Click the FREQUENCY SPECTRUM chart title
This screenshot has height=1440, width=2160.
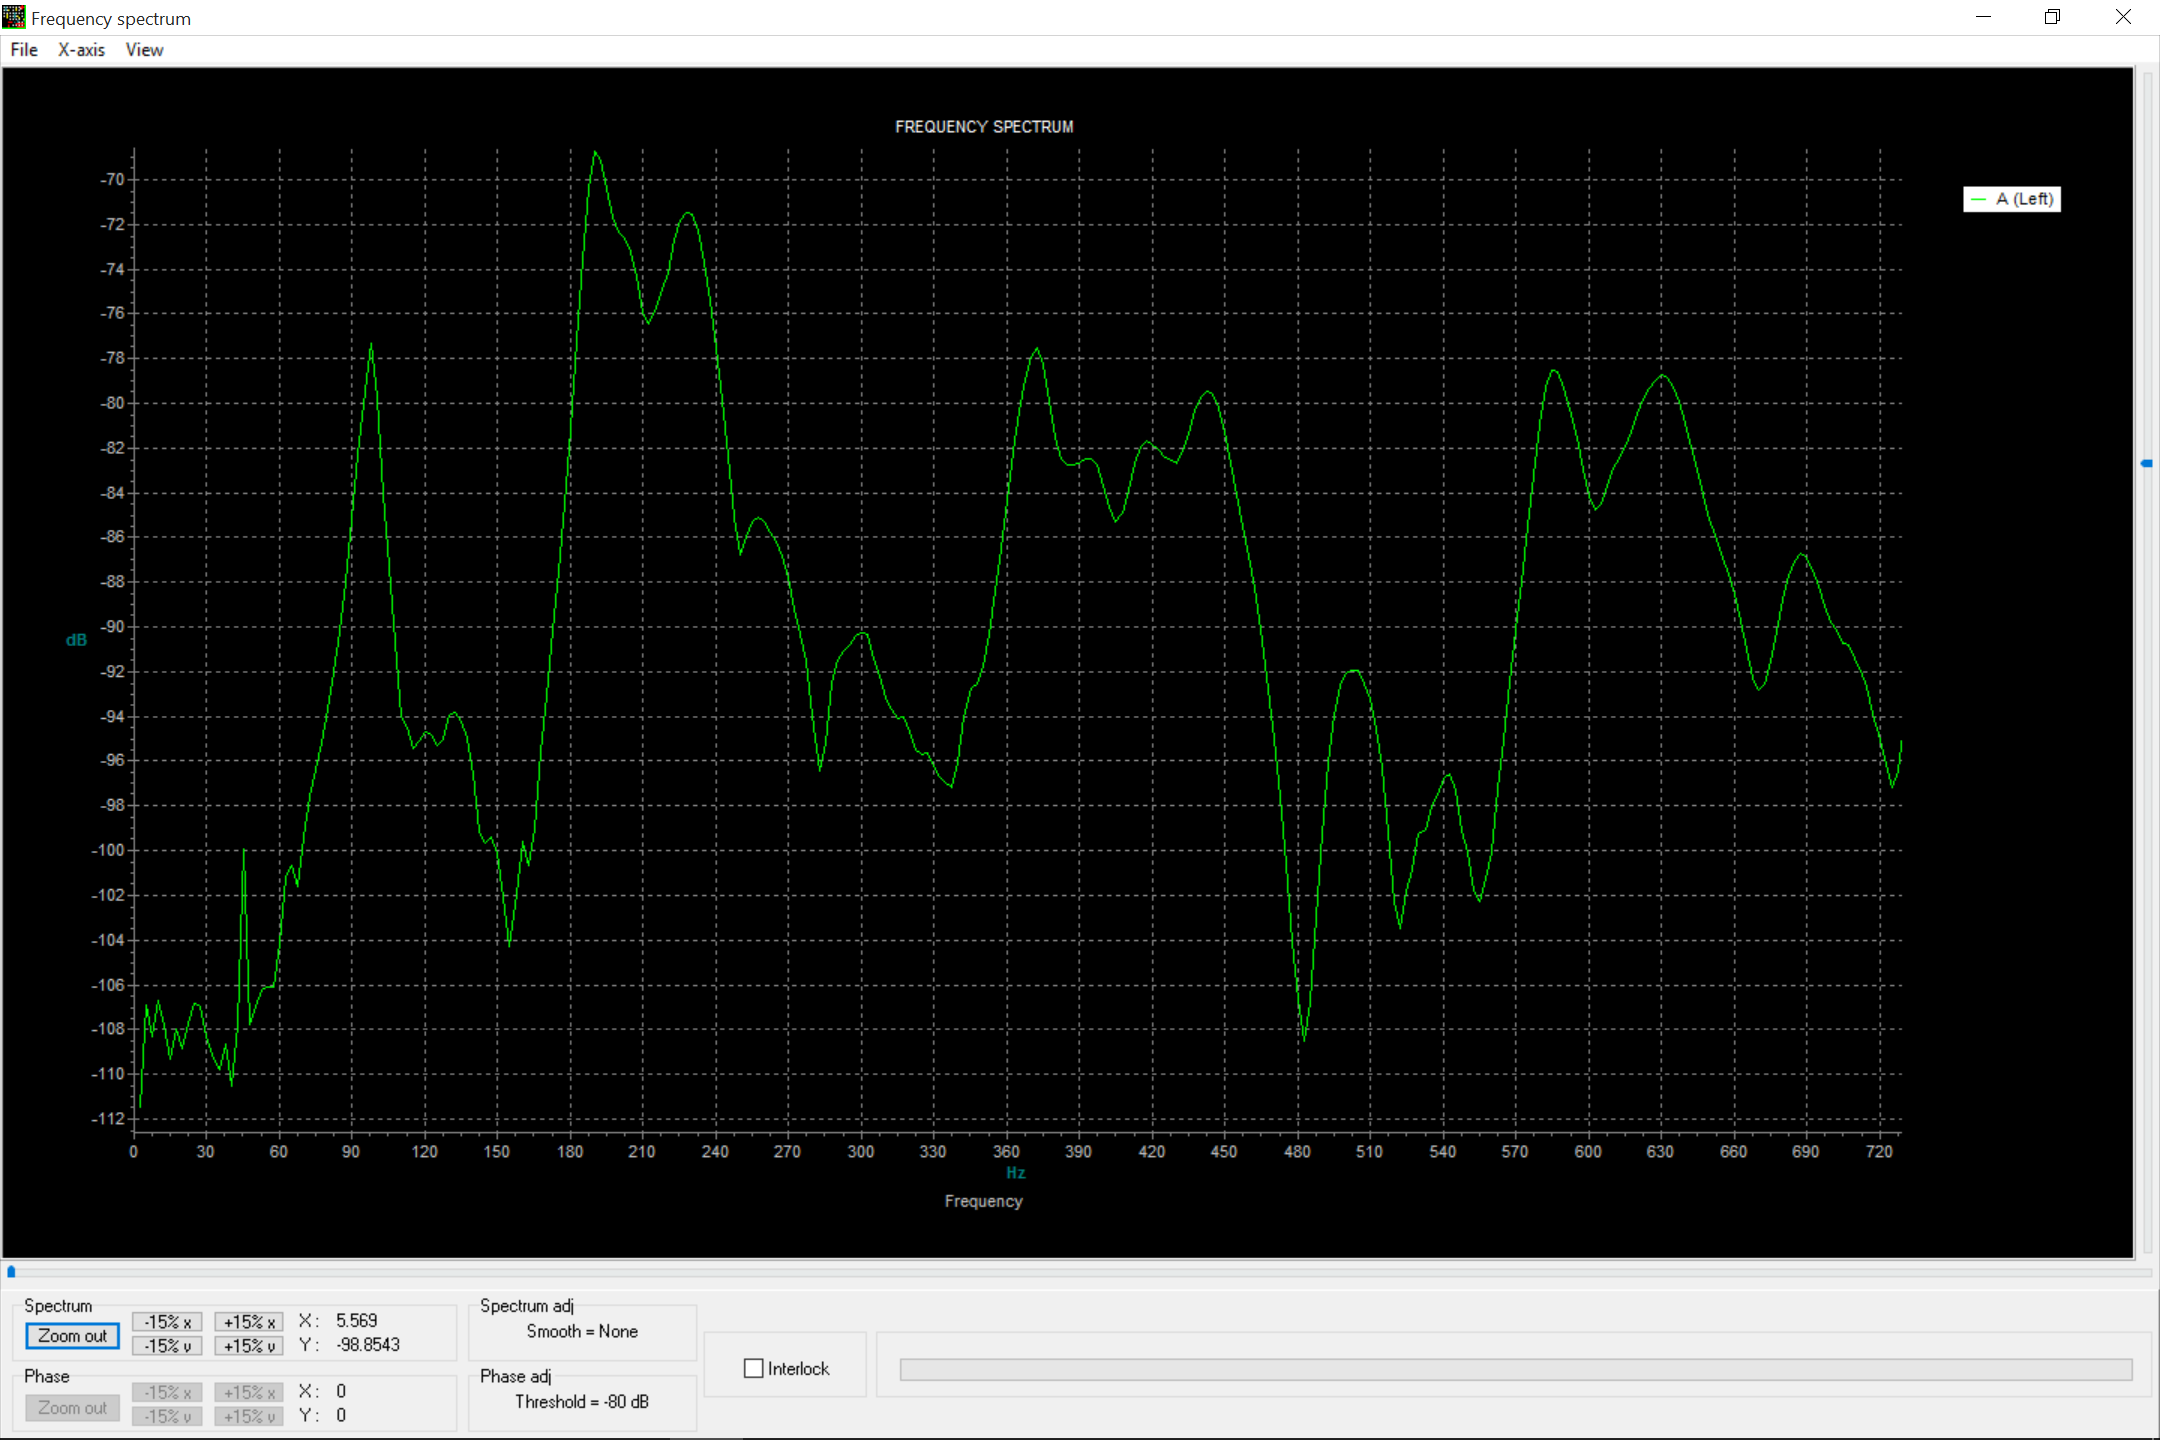click(x=984, y=127)
